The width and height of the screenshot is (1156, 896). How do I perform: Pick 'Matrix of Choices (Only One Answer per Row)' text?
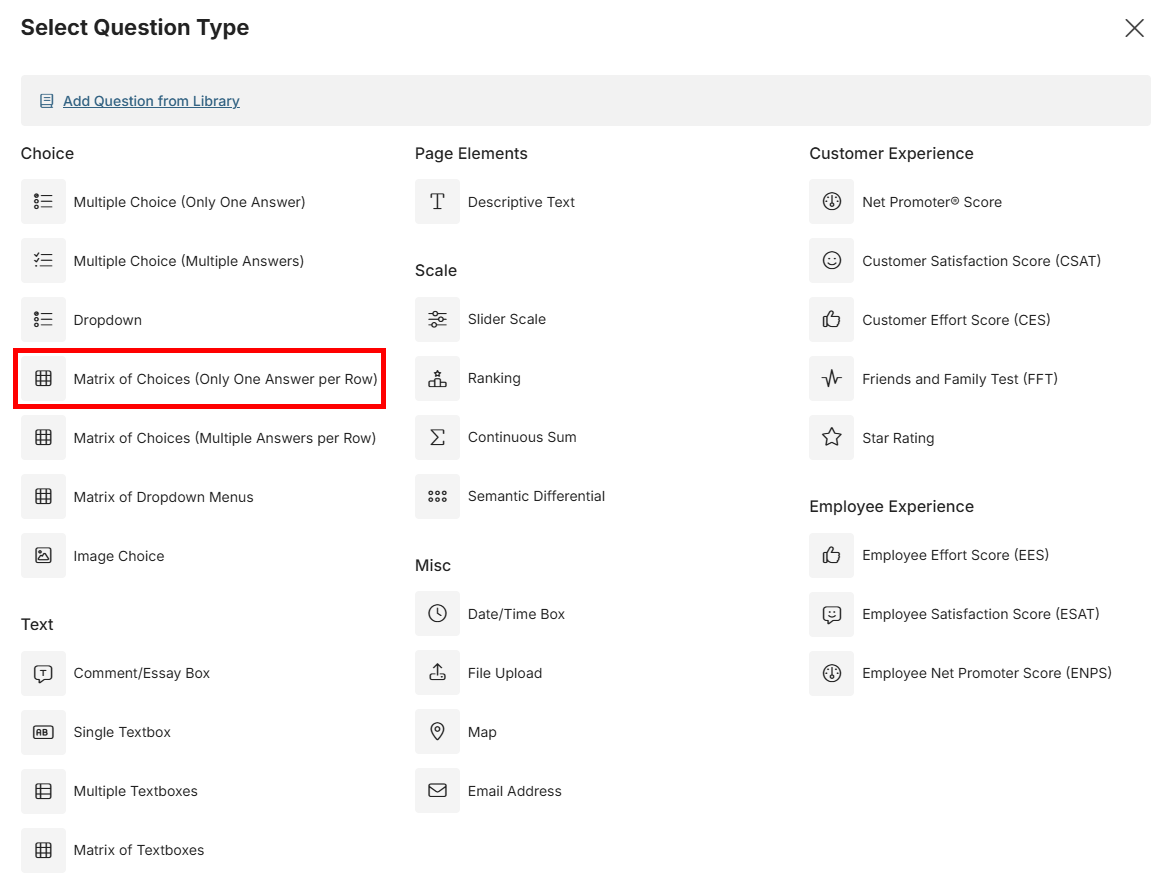[x=226, y=379]
